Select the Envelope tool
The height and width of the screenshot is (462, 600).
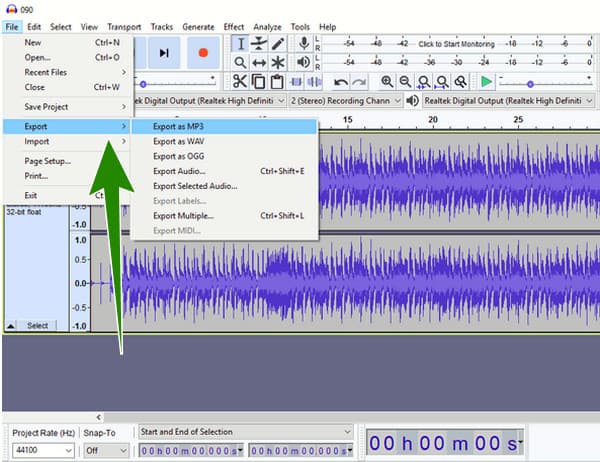pyautogui.click(x=259, y=44)
